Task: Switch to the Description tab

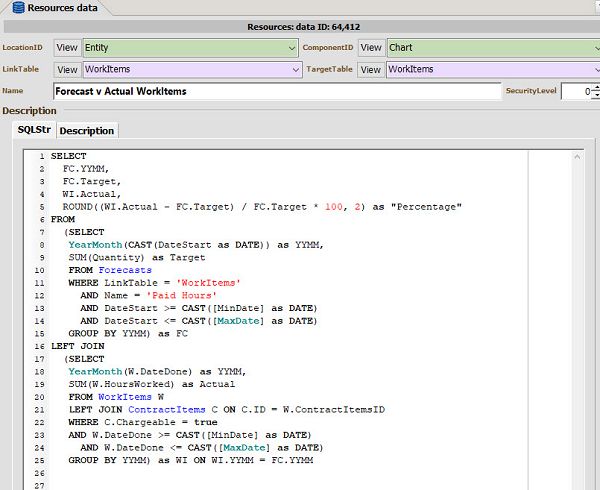Action: (87, 131)
